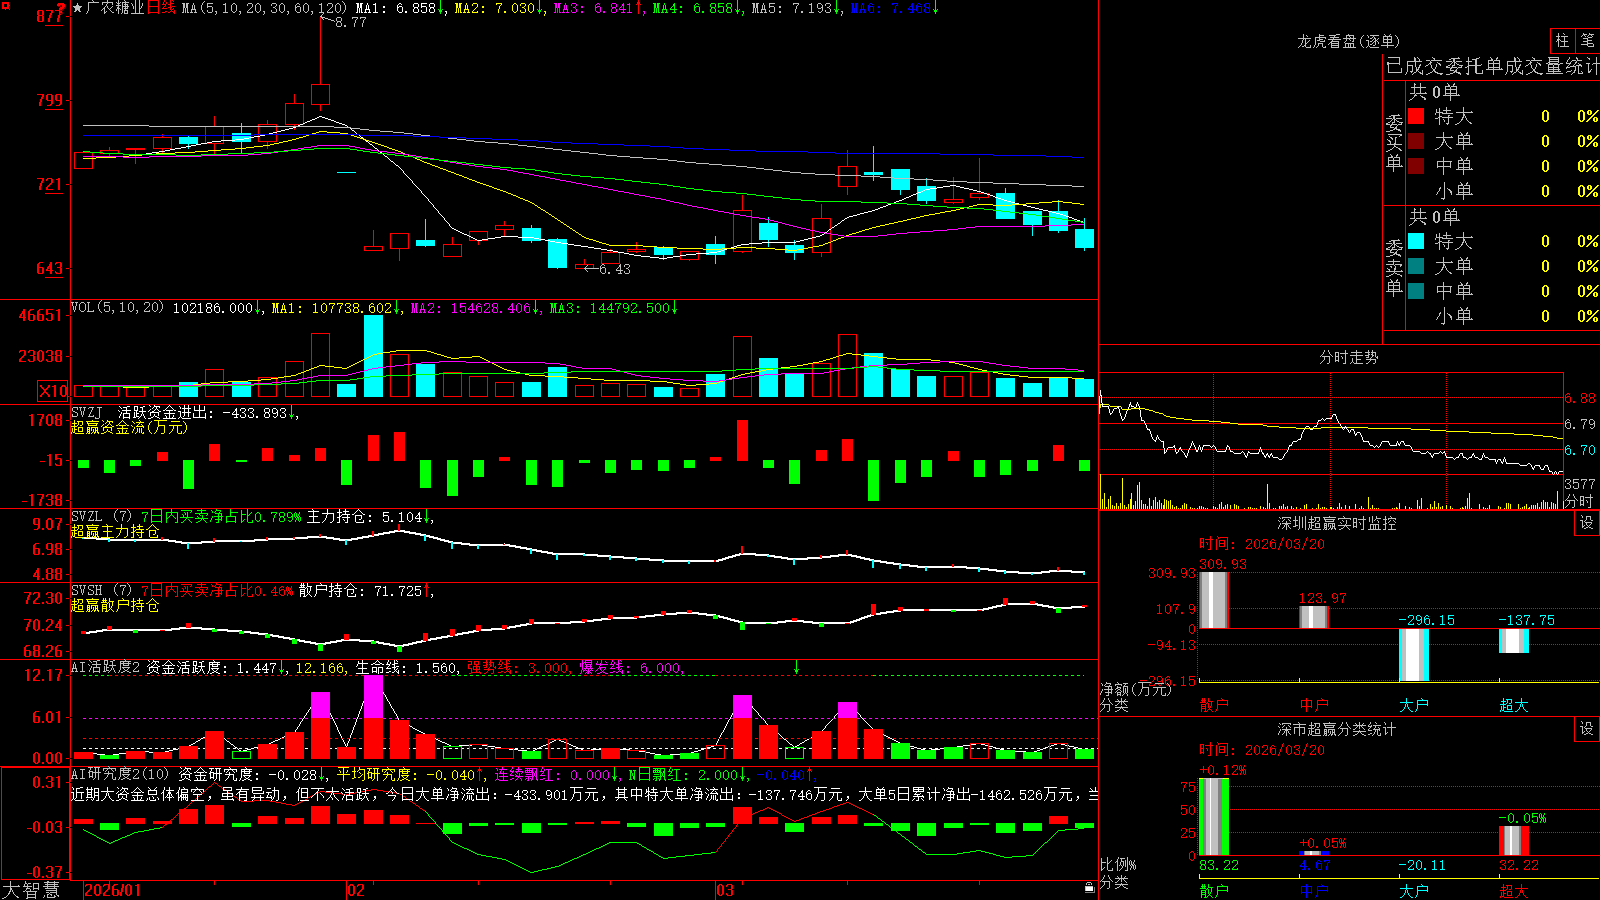Click the -296.15 大户 bar
Screen dimensions: 1600x900
pyautogui.click(x=1414, y=655)
